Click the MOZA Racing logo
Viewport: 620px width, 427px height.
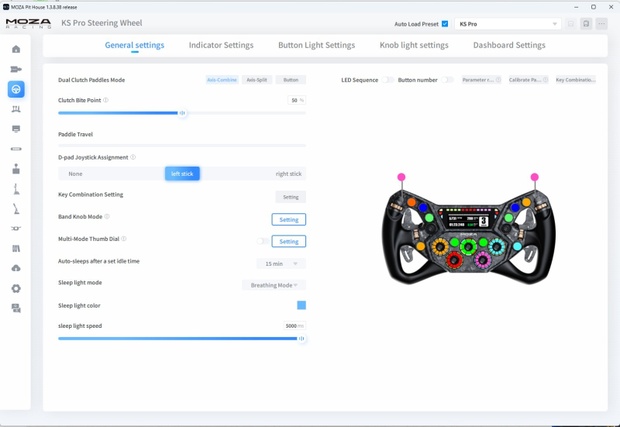(x=28, y=23)
